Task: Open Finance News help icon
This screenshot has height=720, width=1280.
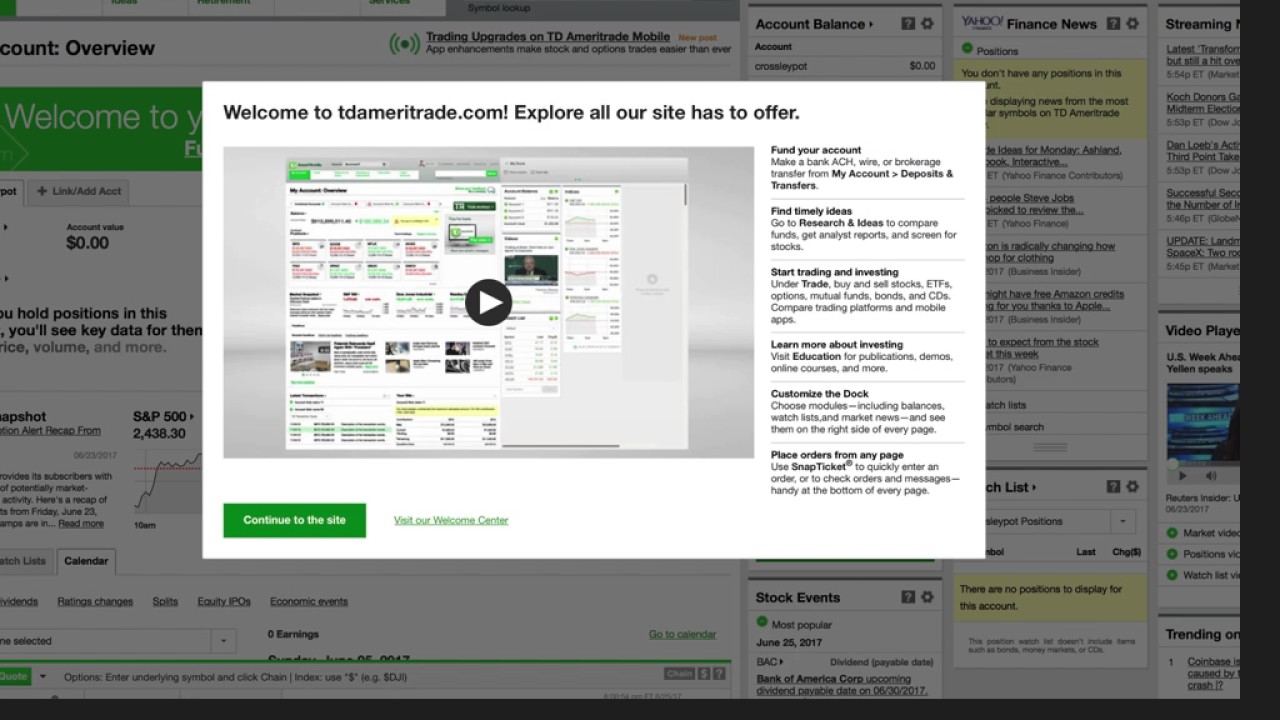Action: 1113,24
